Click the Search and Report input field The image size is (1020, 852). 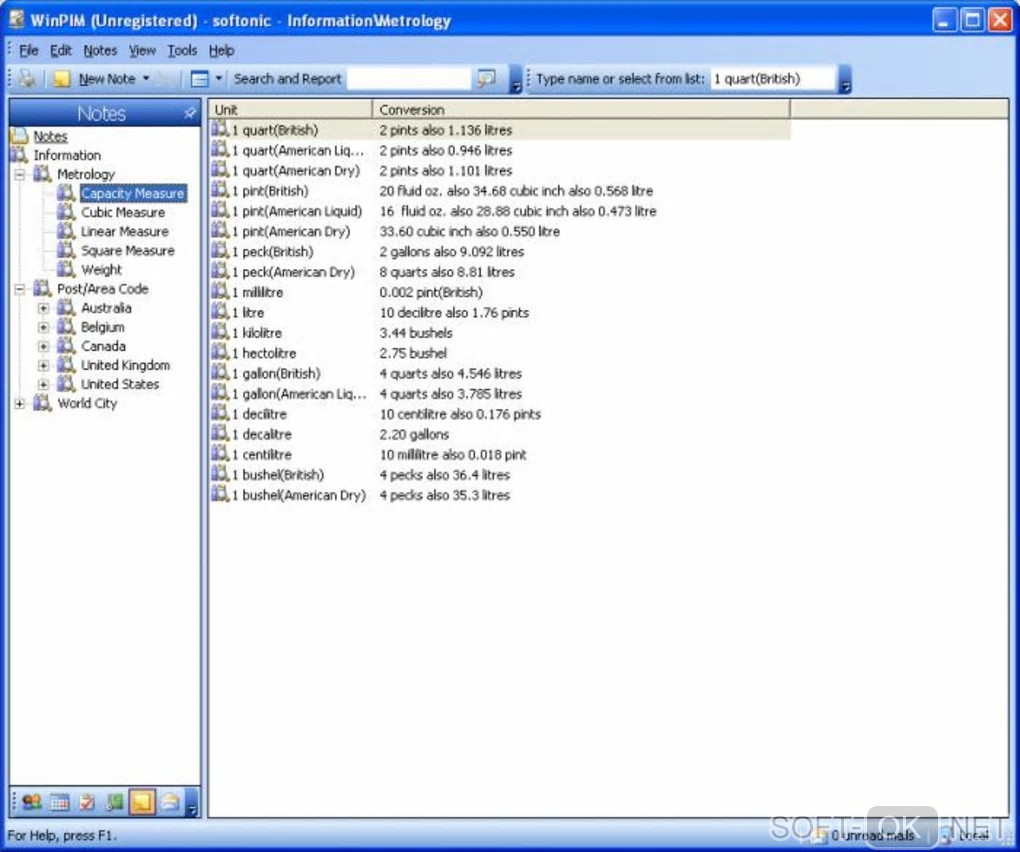point(408,79)
